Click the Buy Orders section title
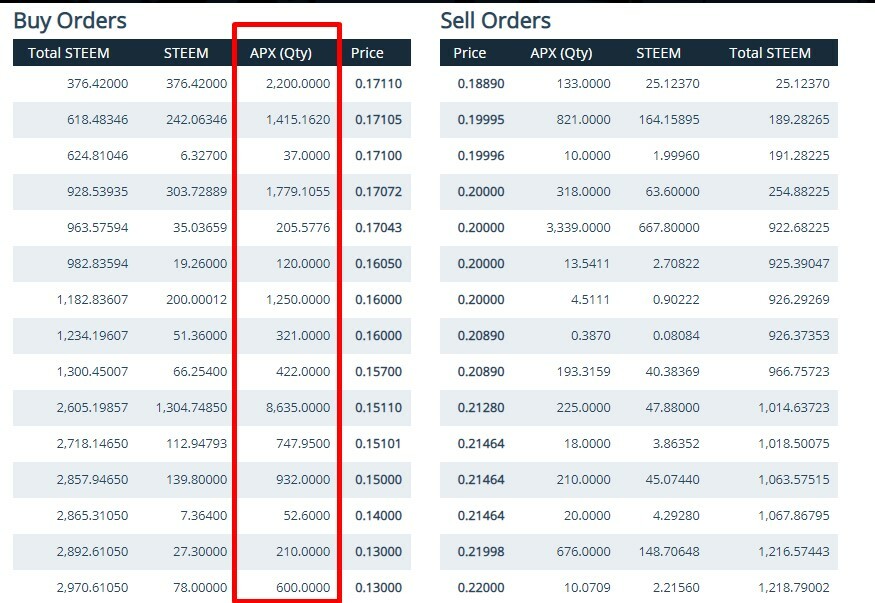The image size is (875, 603). (x=70, y=20)
